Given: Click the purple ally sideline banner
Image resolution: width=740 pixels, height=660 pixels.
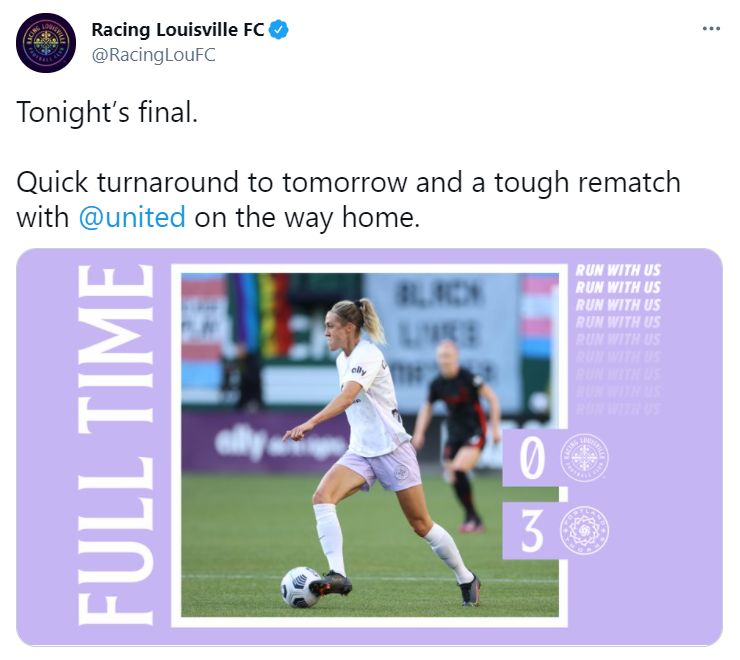Looking at the screenshot, I should tap(264, 442).
